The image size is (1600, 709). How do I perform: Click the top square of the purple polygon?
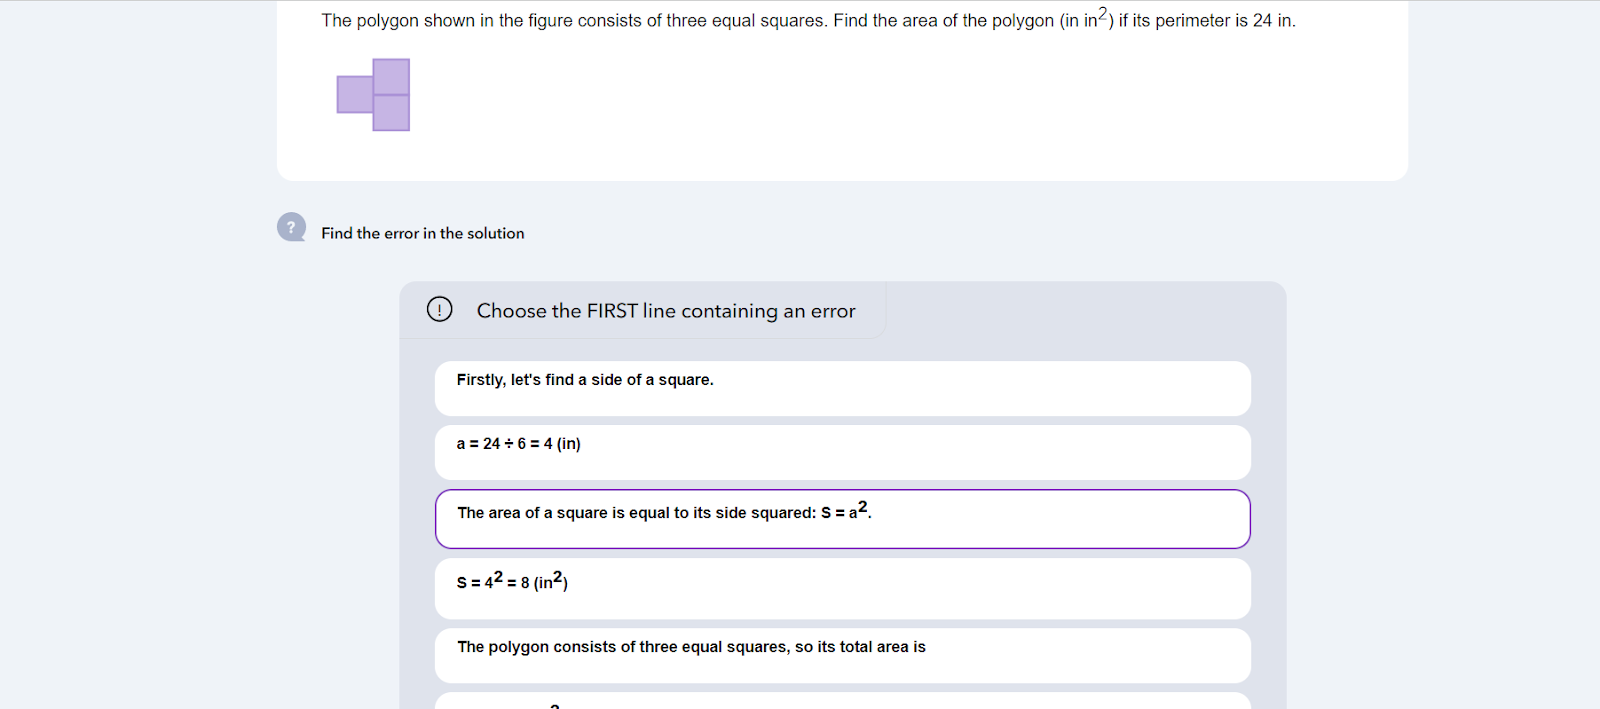tap(391, 77)
